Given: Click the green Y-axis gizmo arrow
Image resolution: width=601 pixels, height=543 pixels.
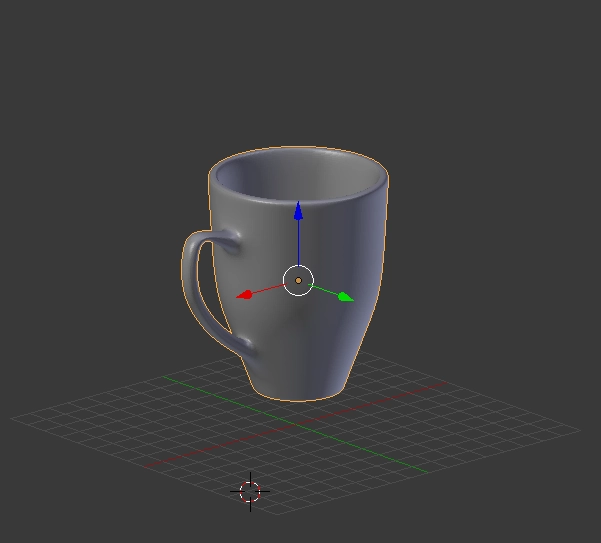Looking at the screenshot, I should 344,296.
